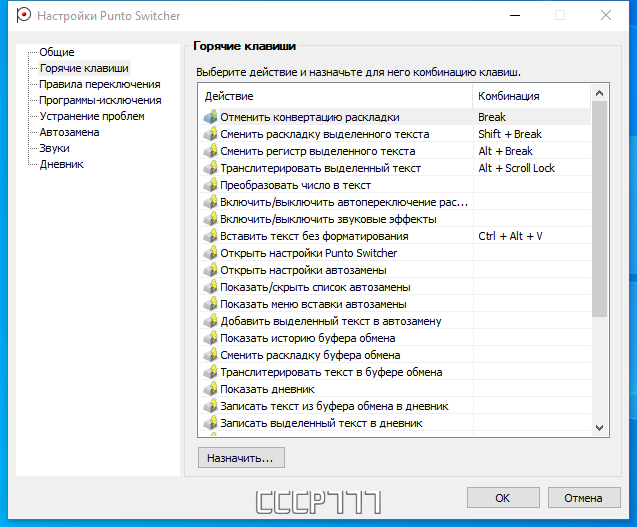Click icon beside Отменить конвертацию раскладки

(210, 117)
